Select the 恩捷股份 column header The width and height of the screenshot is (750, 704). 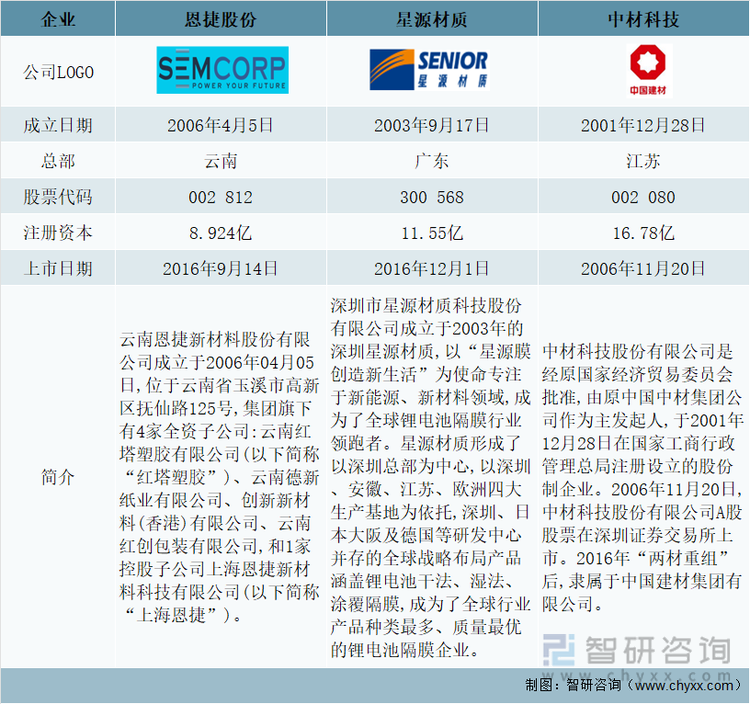(x=221, y=18)
